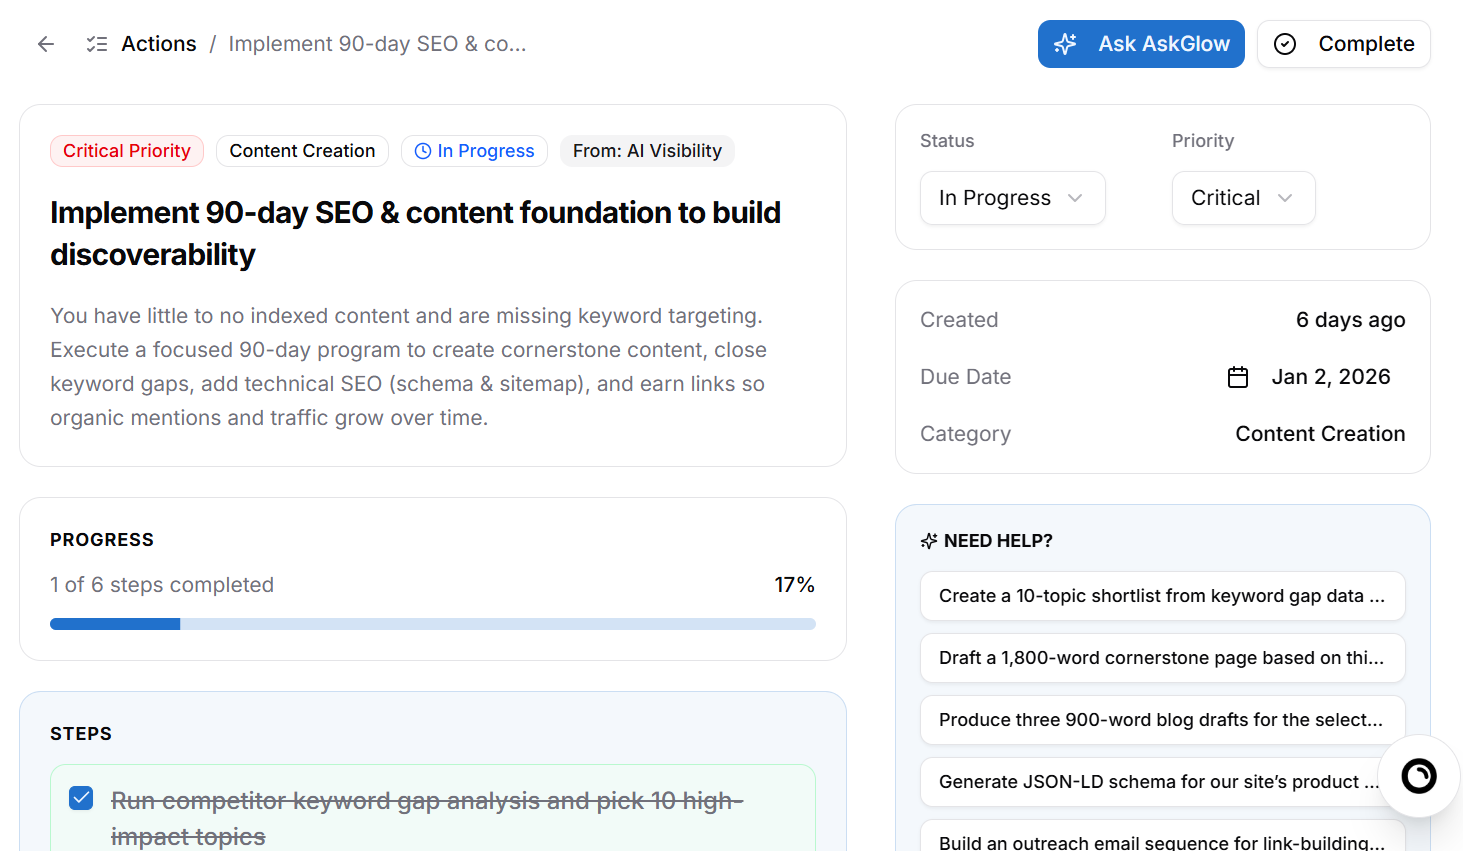Click the back arrow icon
Image resolution: width=1463 pixels, height=851 pixels.
click(45, 43)
